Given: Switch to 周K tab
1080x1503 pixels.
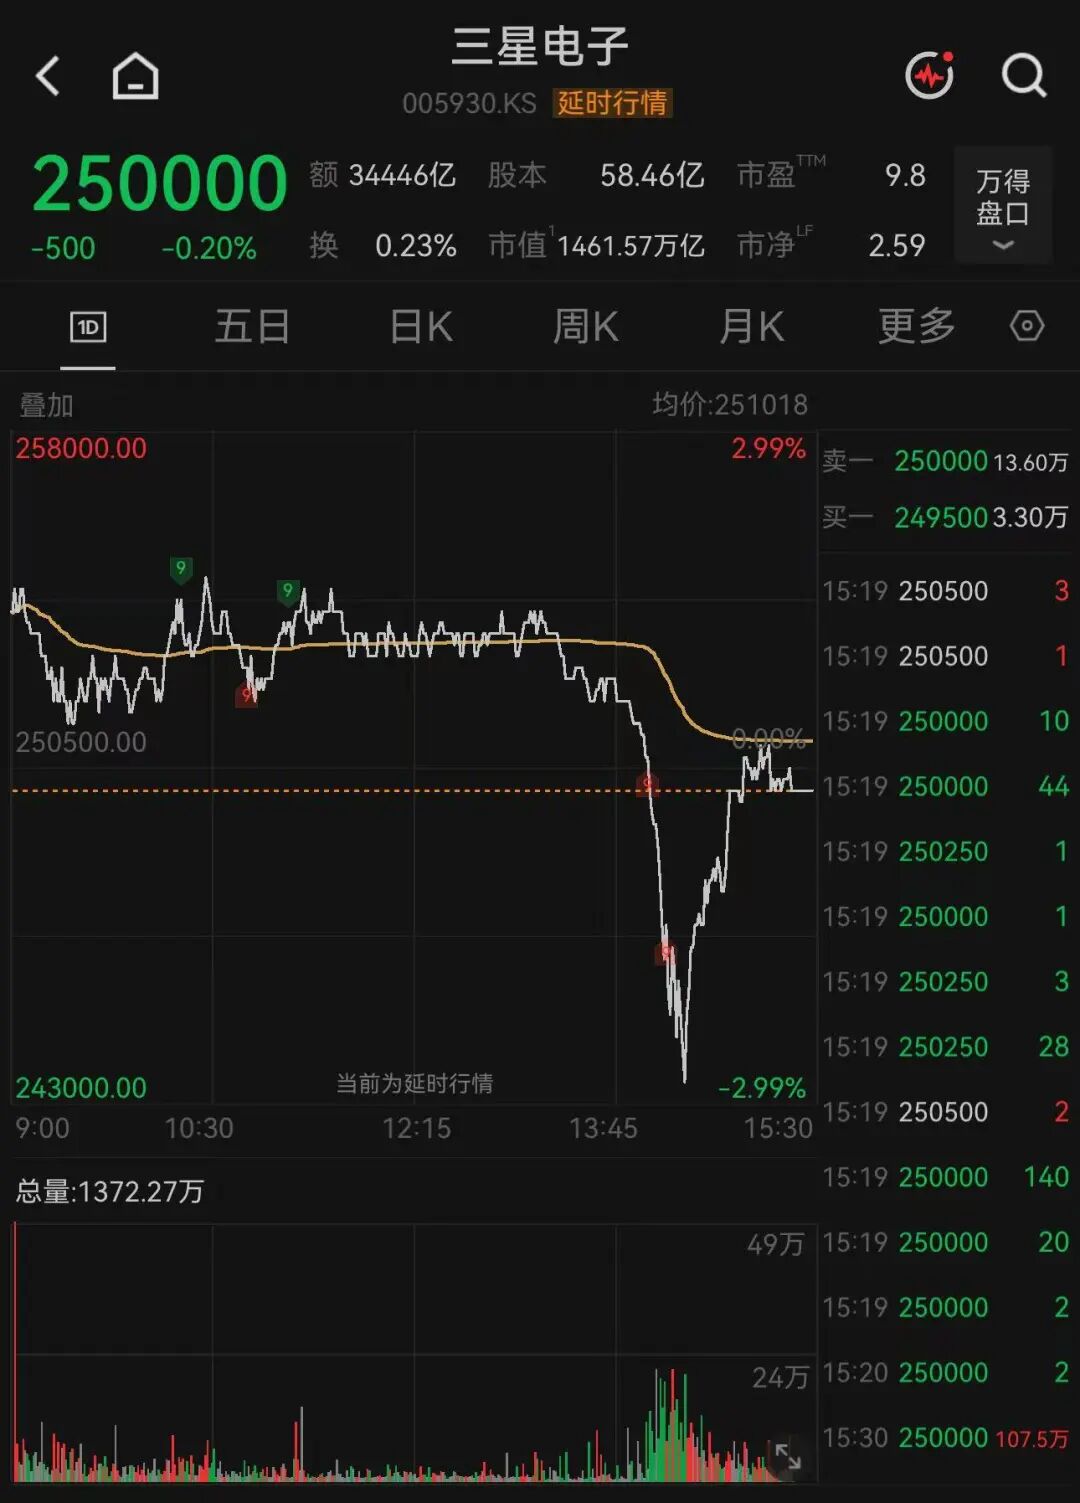Looking at the screenshot, I should [x=586, y=327].
